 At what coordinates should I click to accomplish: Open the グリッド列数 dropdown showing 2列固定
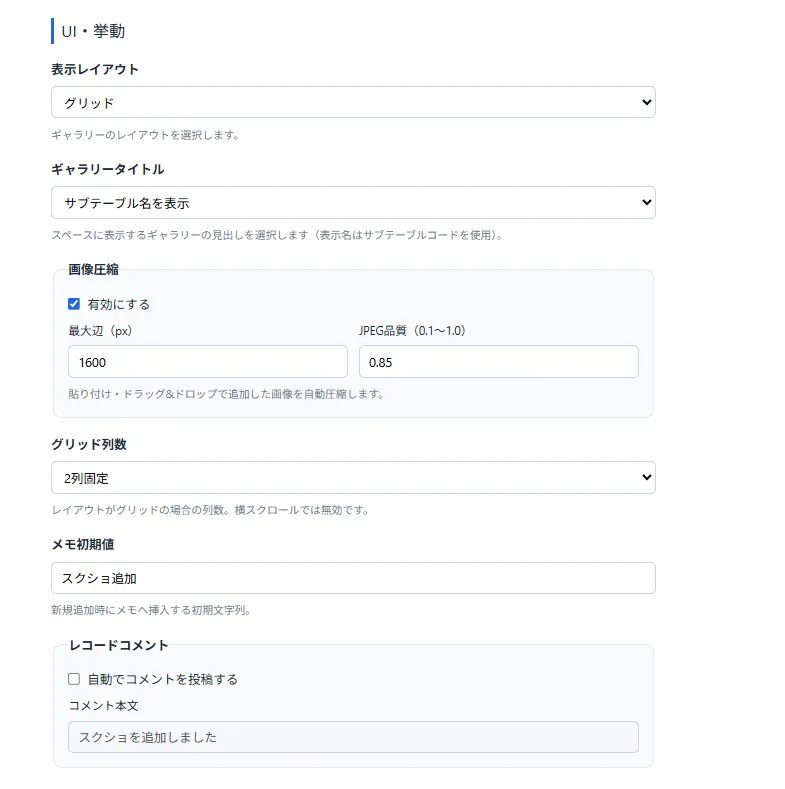tap(353, 478)
